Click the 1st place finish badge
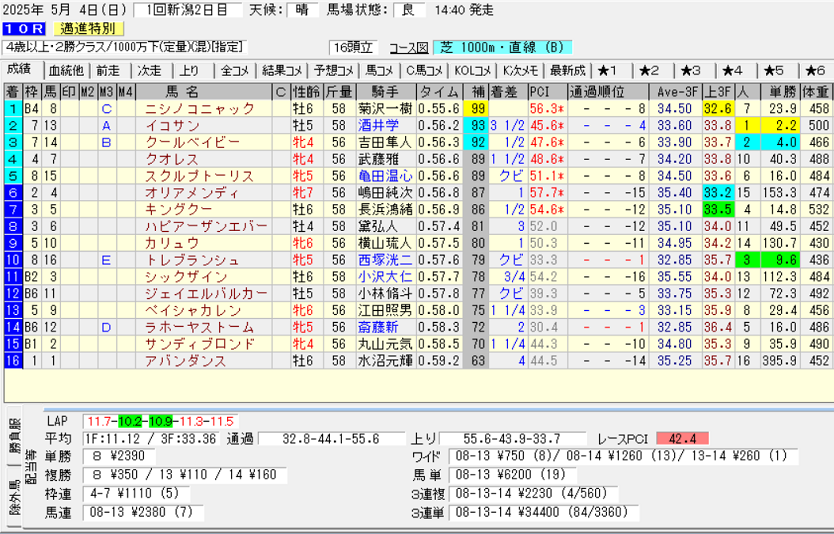Viewport: 834px width, 534px height. pos(12,108)
